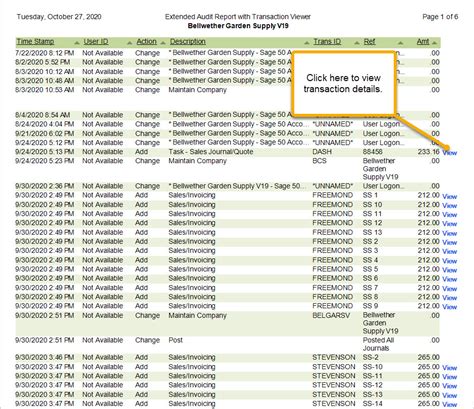Open View link for STEVENSON SS-10
The image size is (474, 409).
(x=449, y=368)
